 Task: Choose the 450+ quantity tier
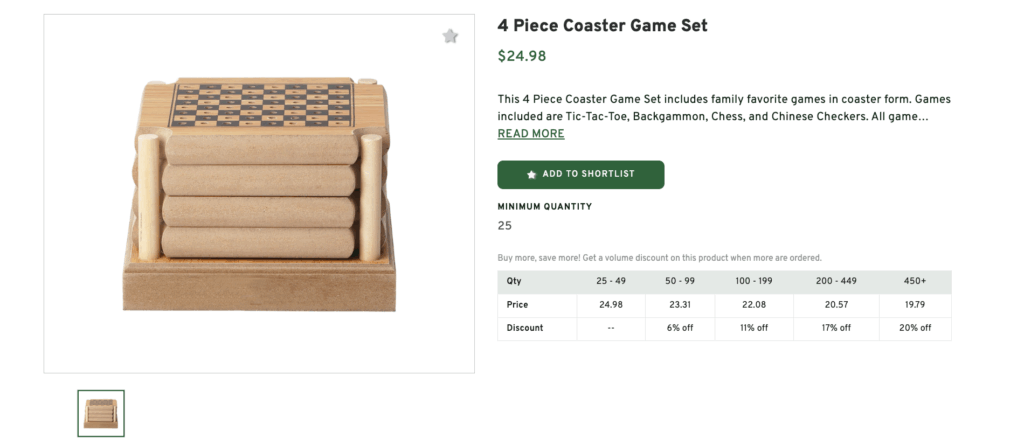click(915, 281)
